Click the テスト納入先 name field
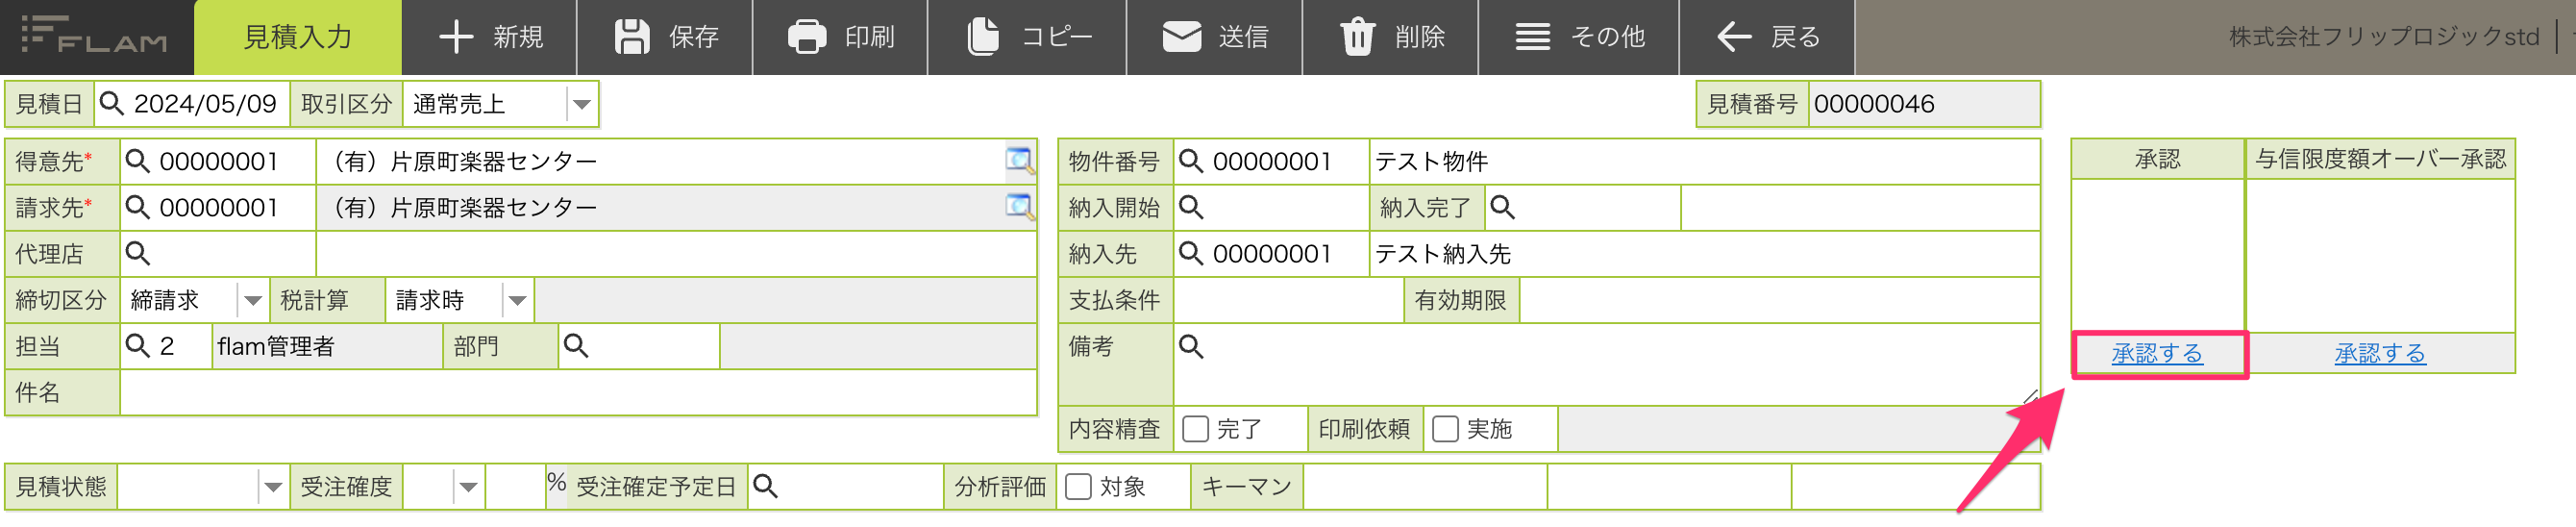Image resolution: width=2576 pixels, height=527 pixels. tap(1704, 254)
